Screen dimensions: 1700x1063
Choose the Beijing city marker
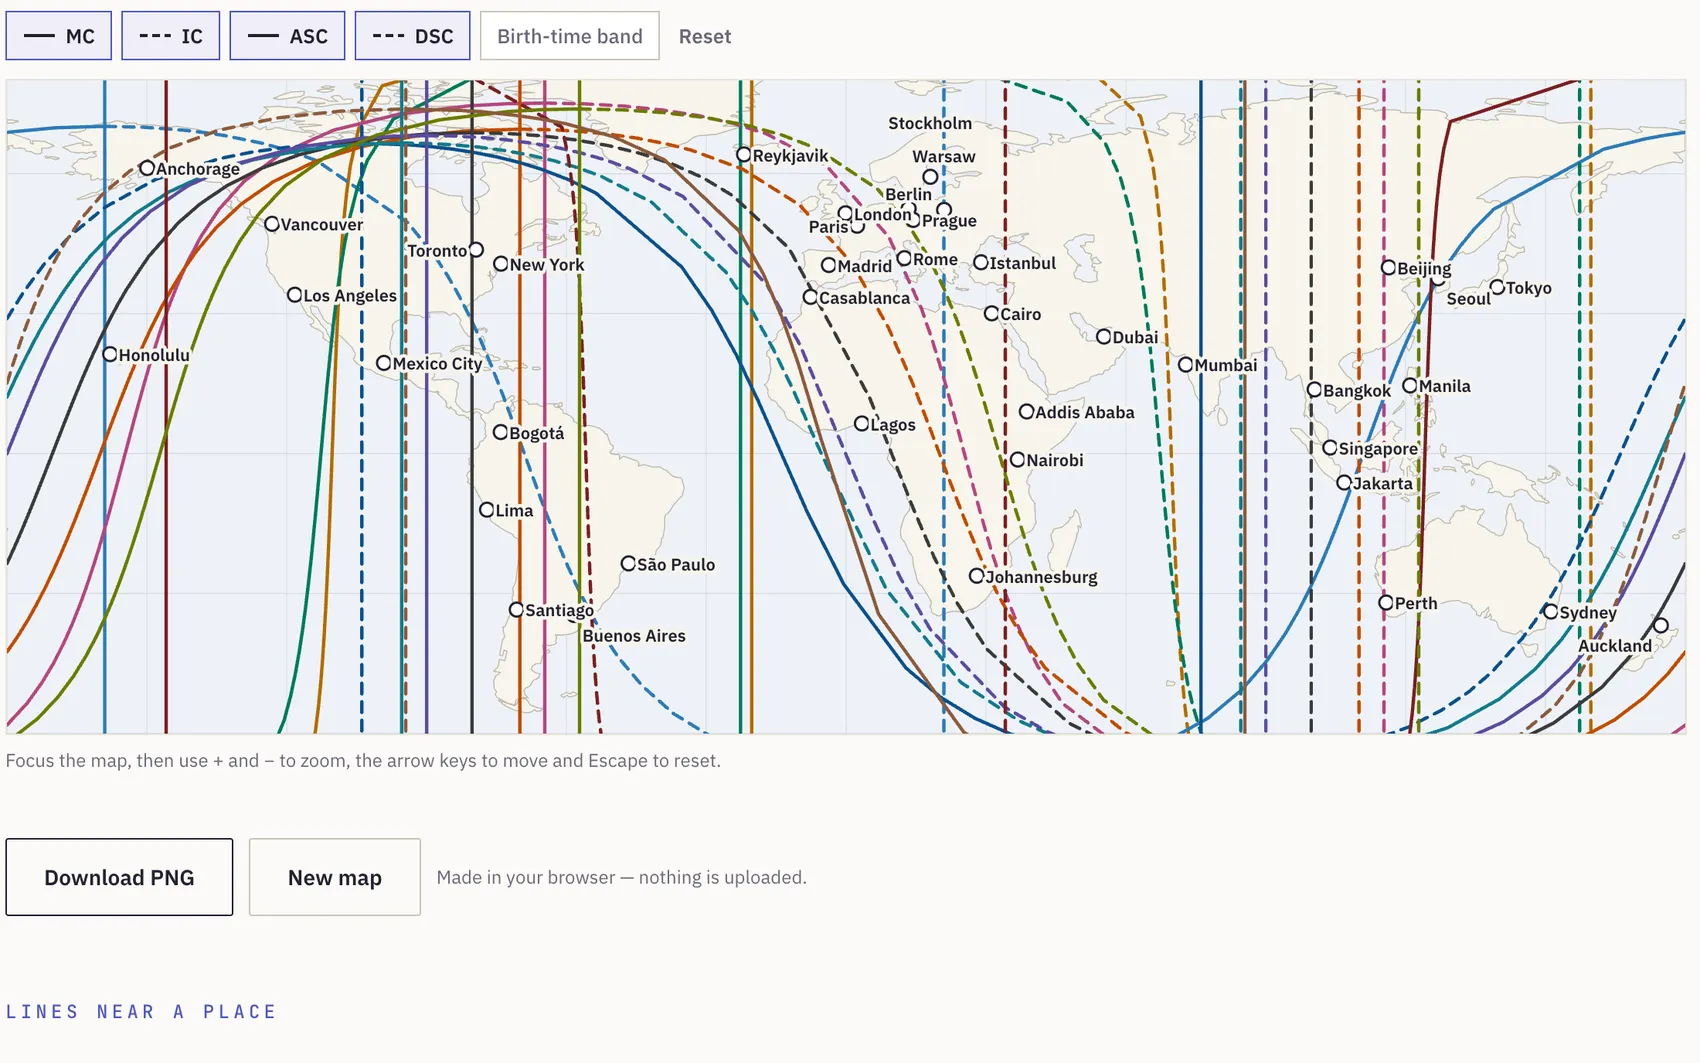pyautogui.click(x=1389, y=267)
